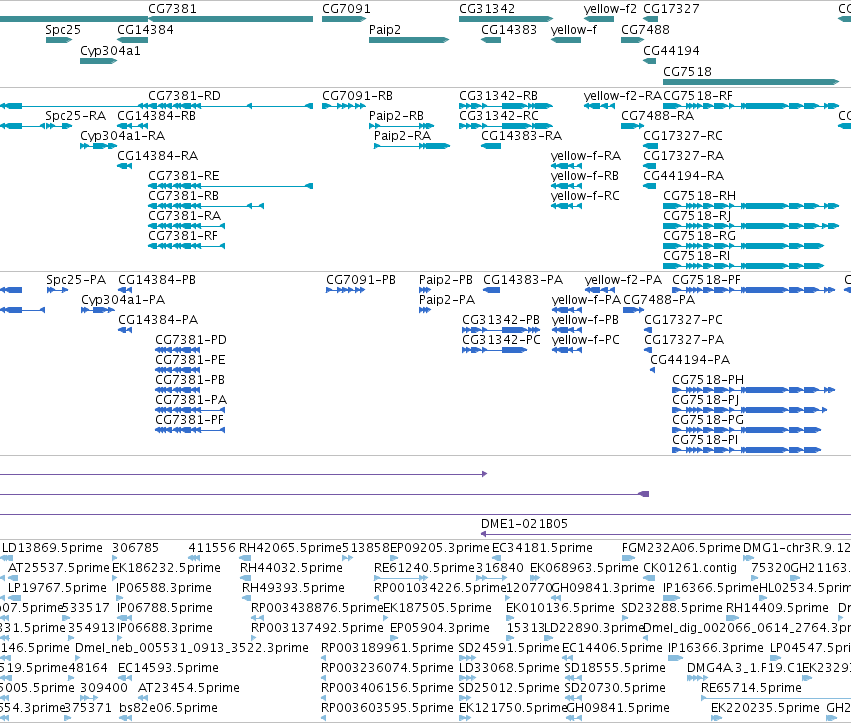Click EST label FGM232A06.5prime
This screenshot has height=723, width=851.
click(x=681, y=548)
